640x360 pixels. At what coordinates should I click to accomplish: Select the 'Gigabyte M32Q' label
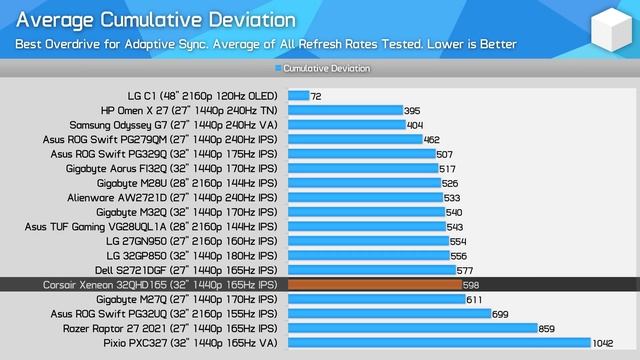(187, 212)
